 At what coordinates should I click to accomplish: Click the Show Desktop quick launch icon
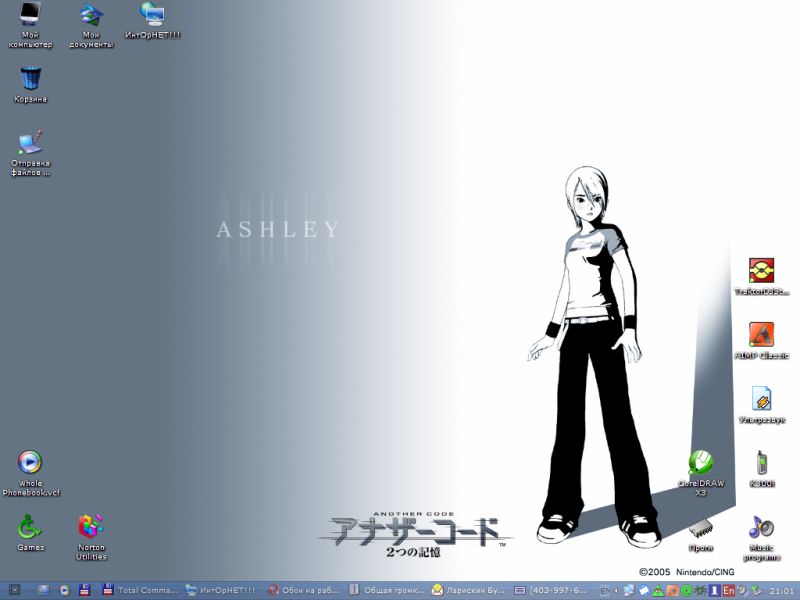pos(44,590)
